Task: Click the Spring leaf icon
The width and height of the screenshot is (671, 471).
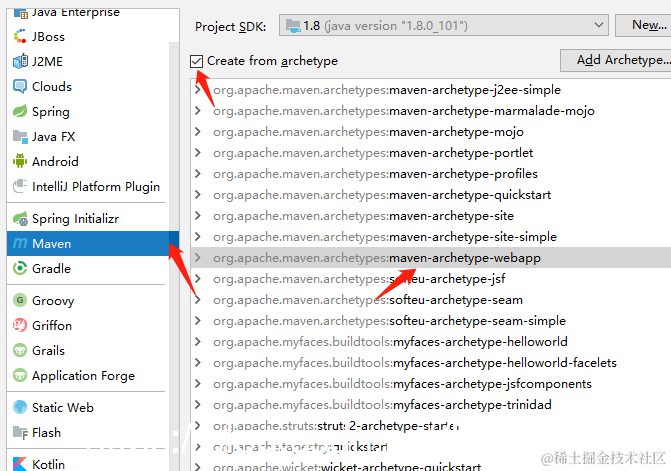Action: click(20, 111)
